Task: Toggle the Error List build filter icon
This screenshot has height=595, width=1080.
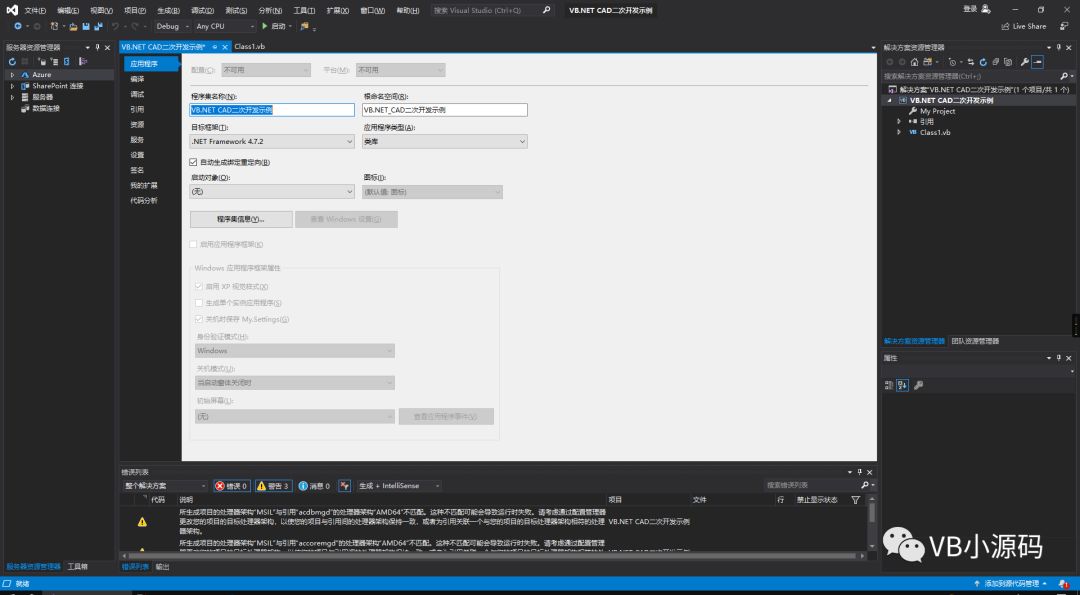Action: pos(345,486)
